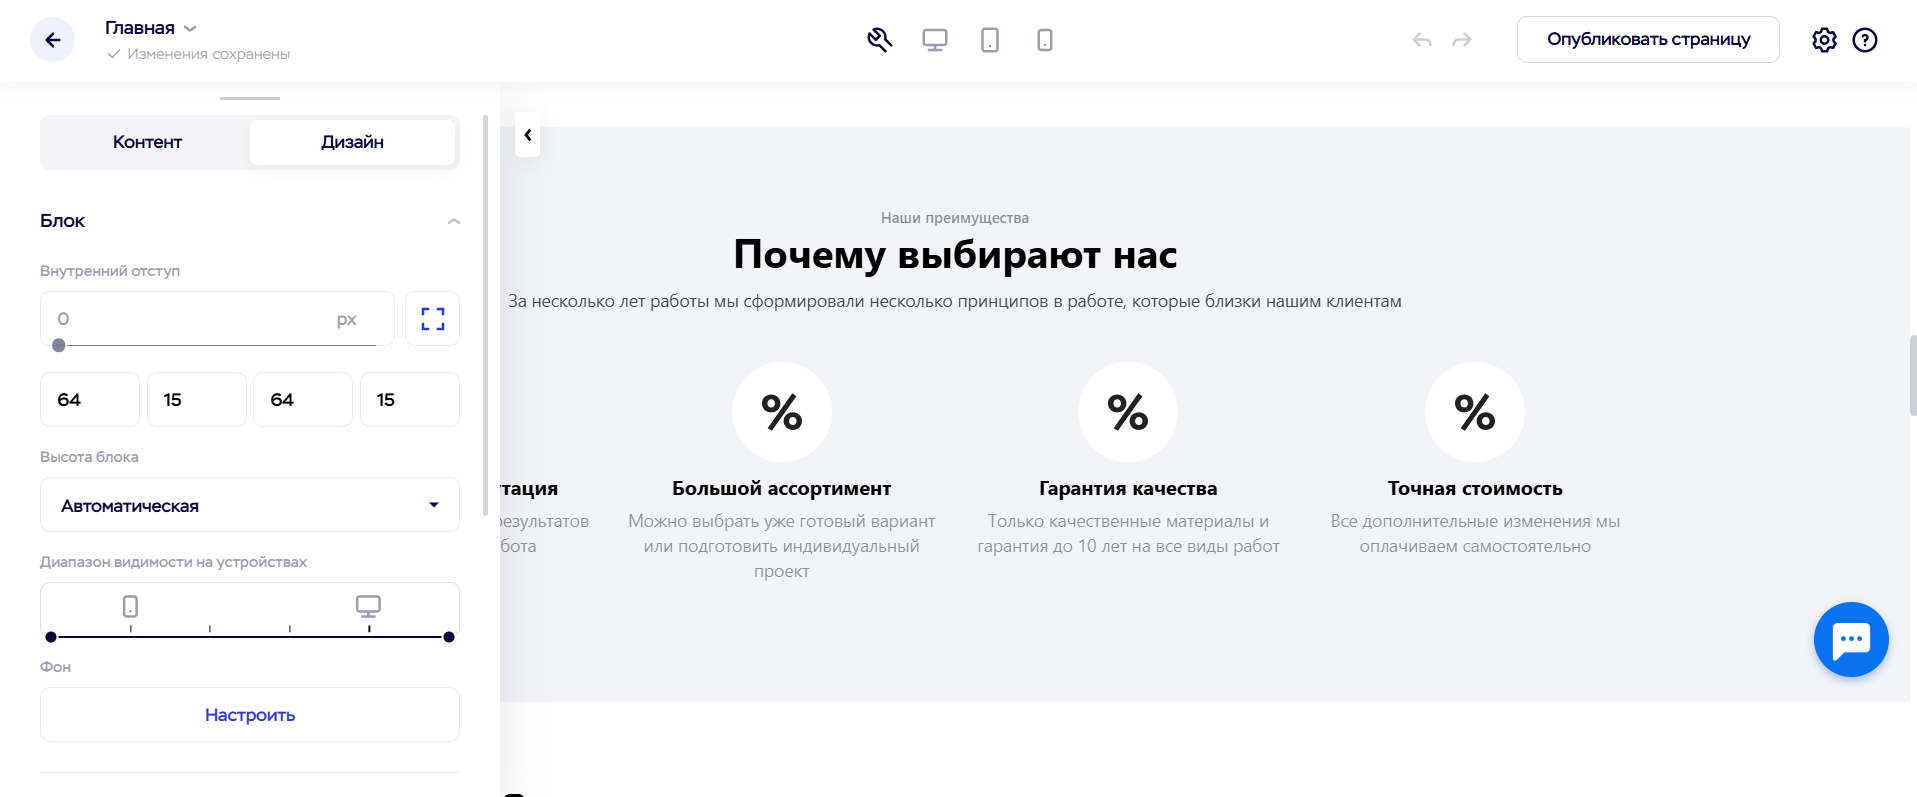Click left handle of device visibility slider
1917x797 pixels.
(51, 637)
